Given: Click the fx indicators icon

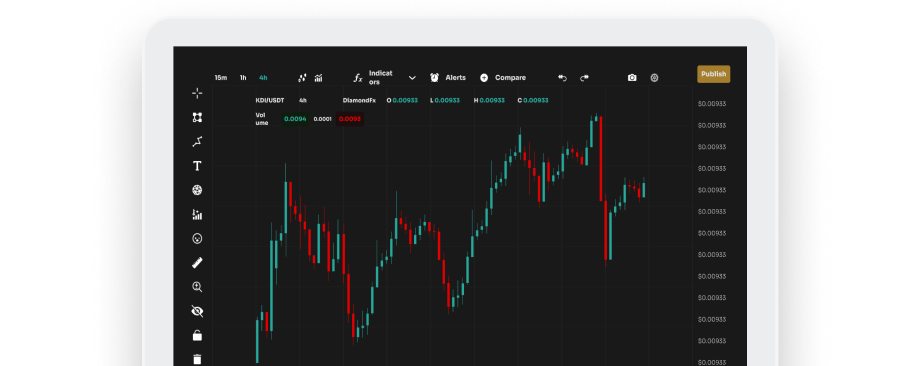Looking at the screenshot, I should point(358,78).
